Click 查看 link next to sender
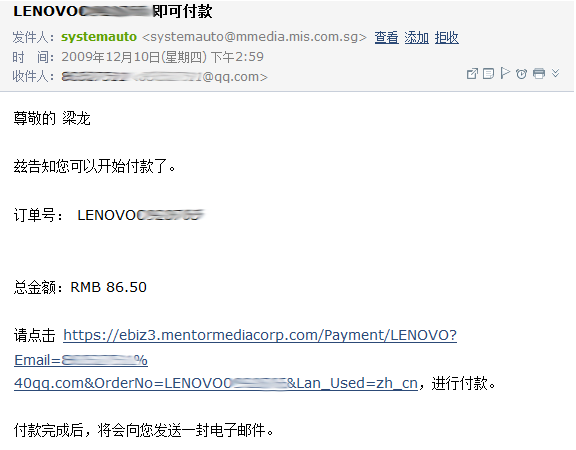The height and width of the screenshot is (450, 576). (386, 37)
